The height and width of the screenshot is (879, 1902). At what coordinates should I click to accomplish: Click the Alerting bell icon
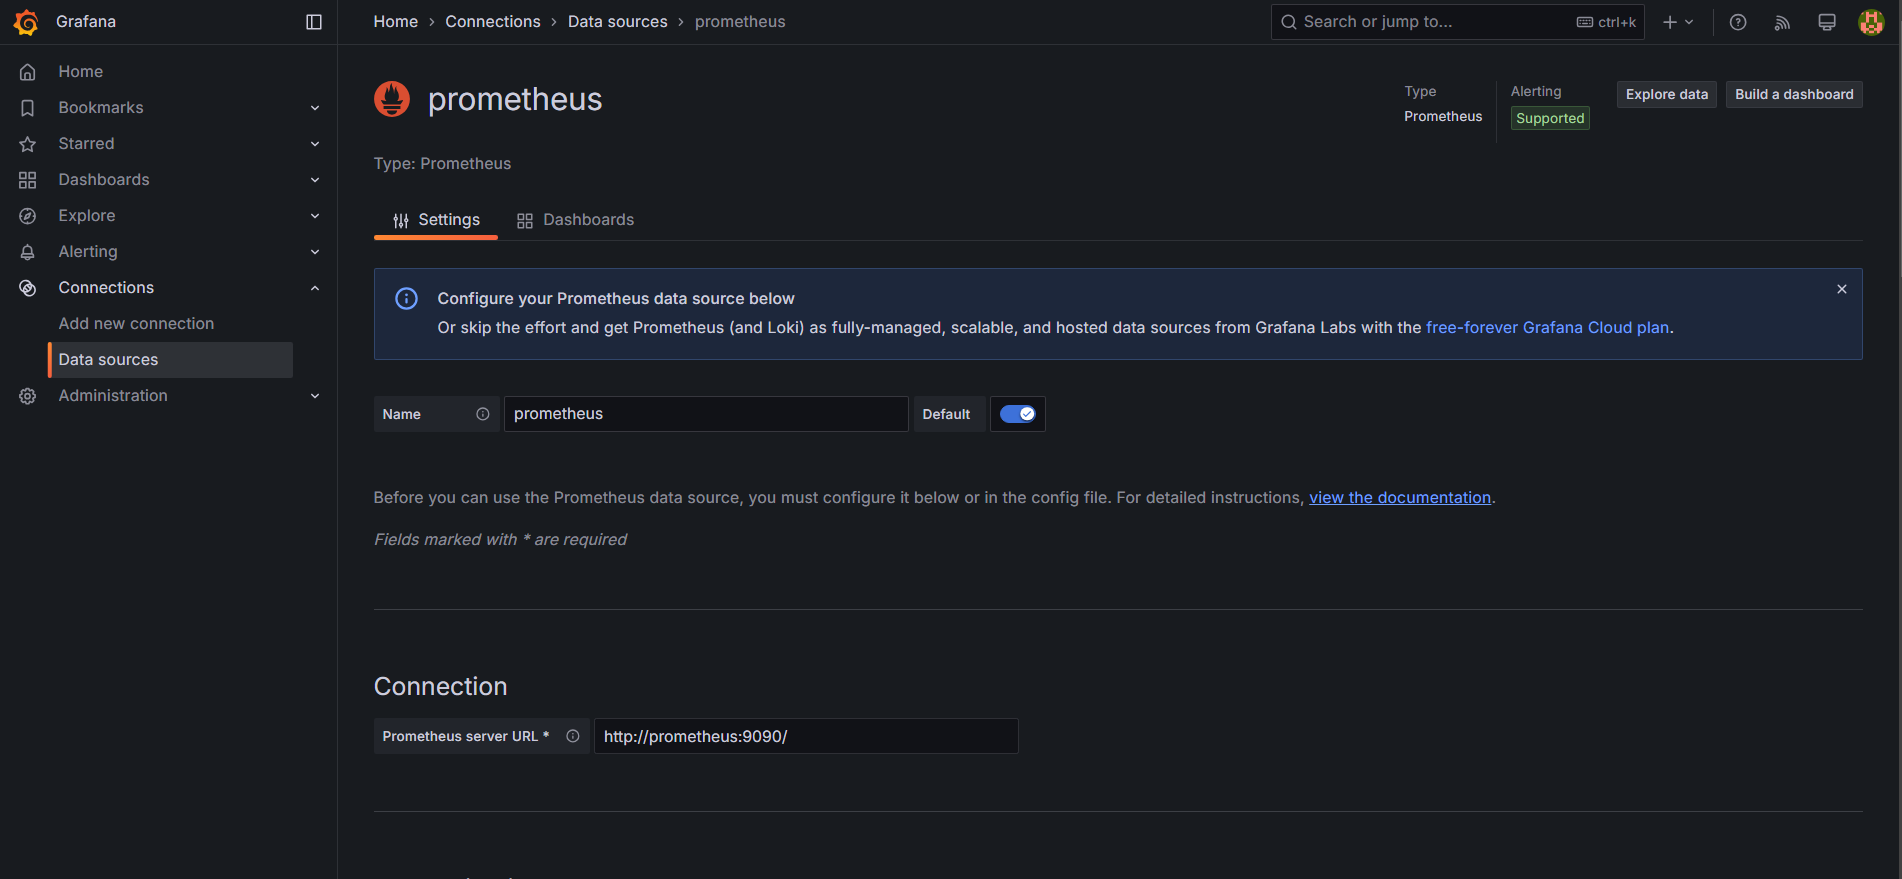28,252
